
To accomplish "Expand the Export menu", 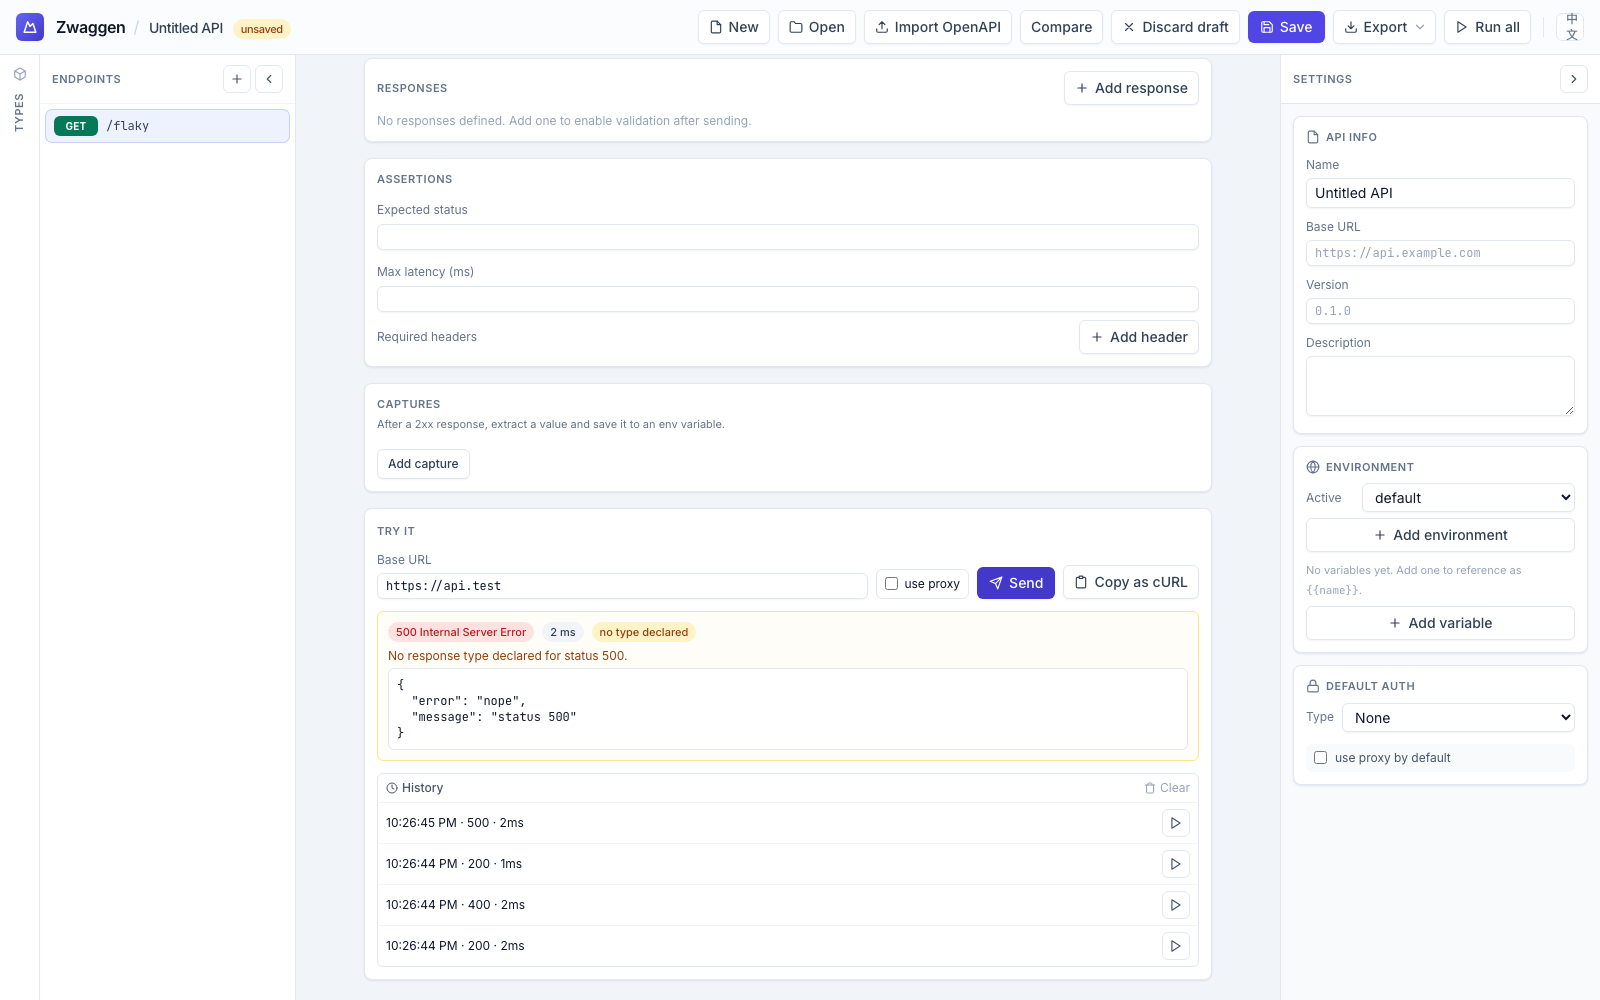I will (x=1384, y=27).
